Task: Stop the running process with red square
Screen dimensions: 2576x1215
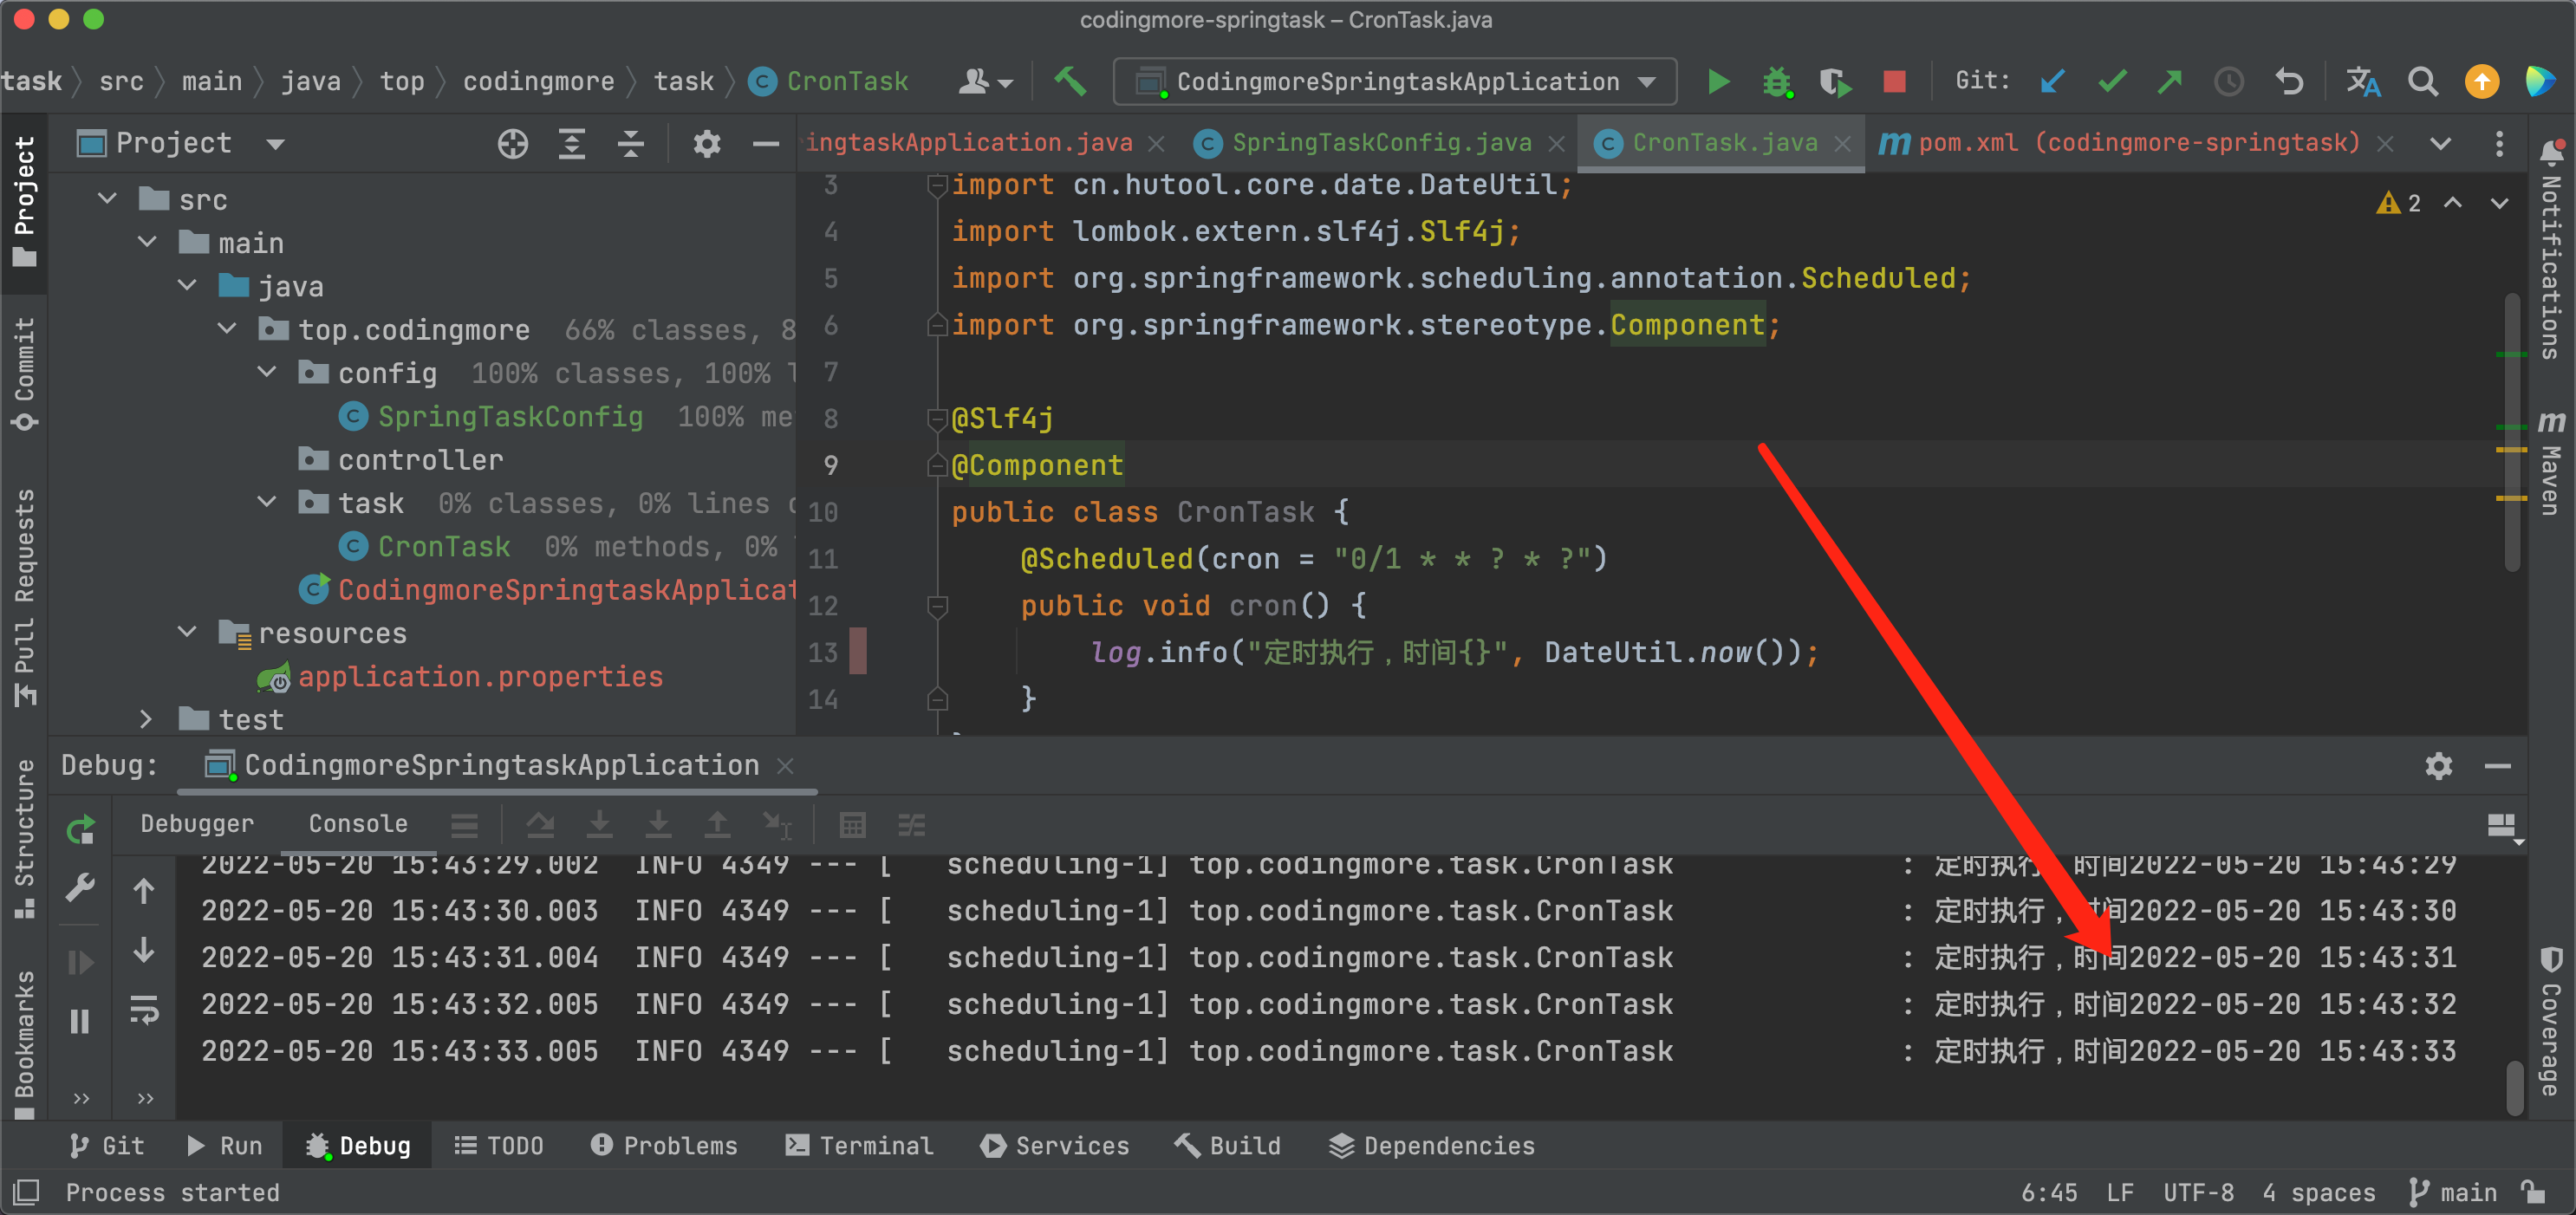Action: point(1893,82)
